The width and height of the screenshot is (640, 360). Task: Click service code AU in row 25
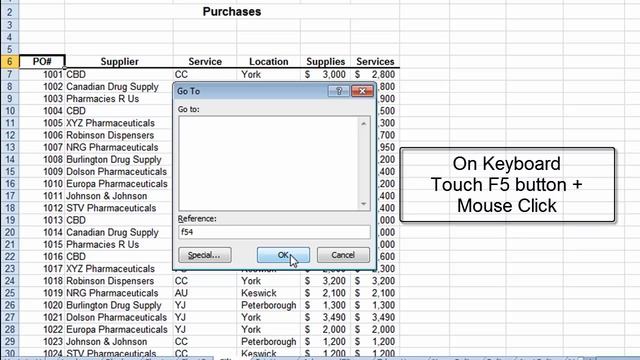click(x=181, y=293)
